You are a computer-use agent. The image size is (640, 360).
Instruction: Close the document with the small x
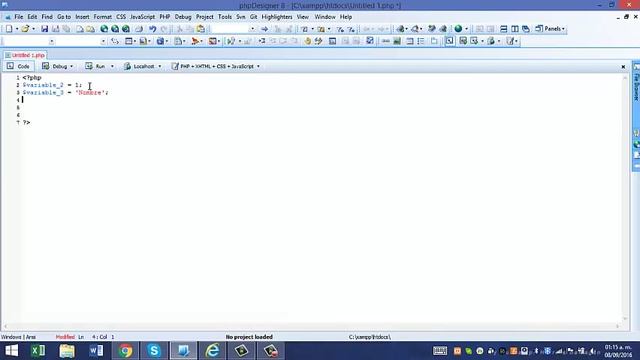(x=623, y=67)
